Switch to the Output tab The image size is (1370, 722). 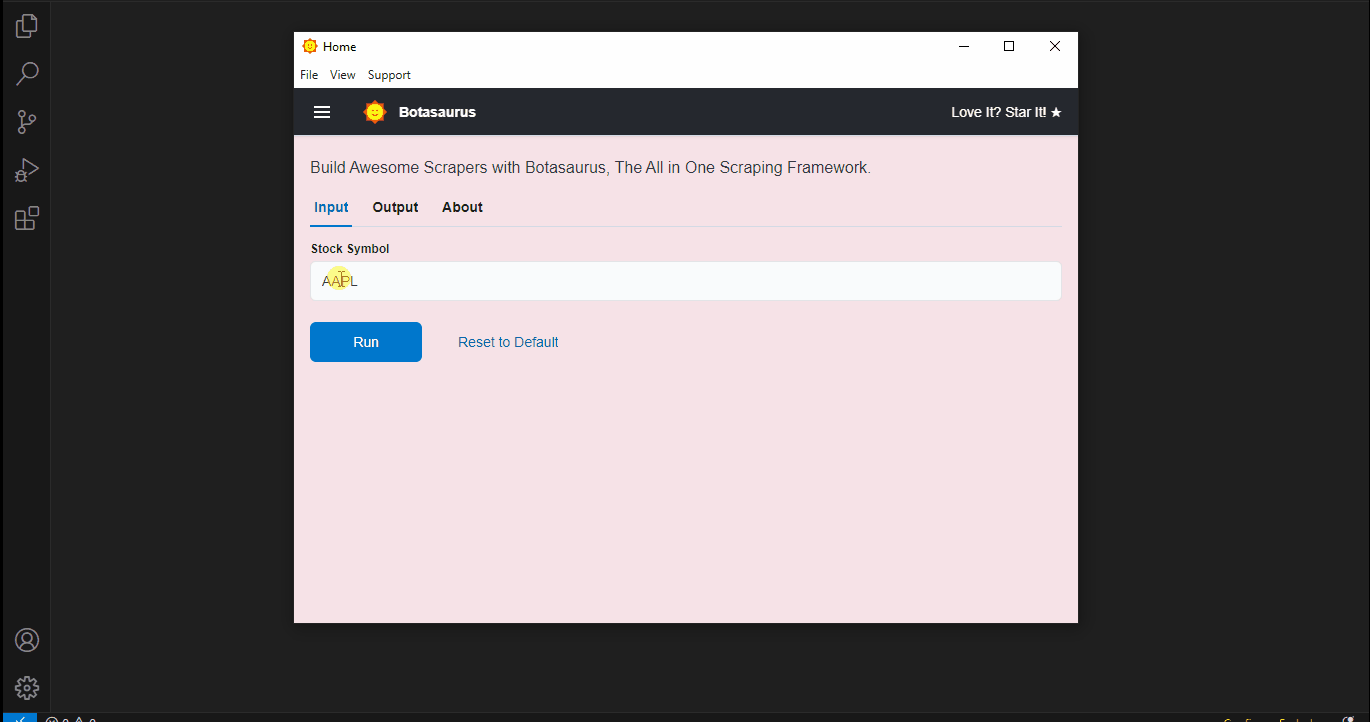[395, 207]
